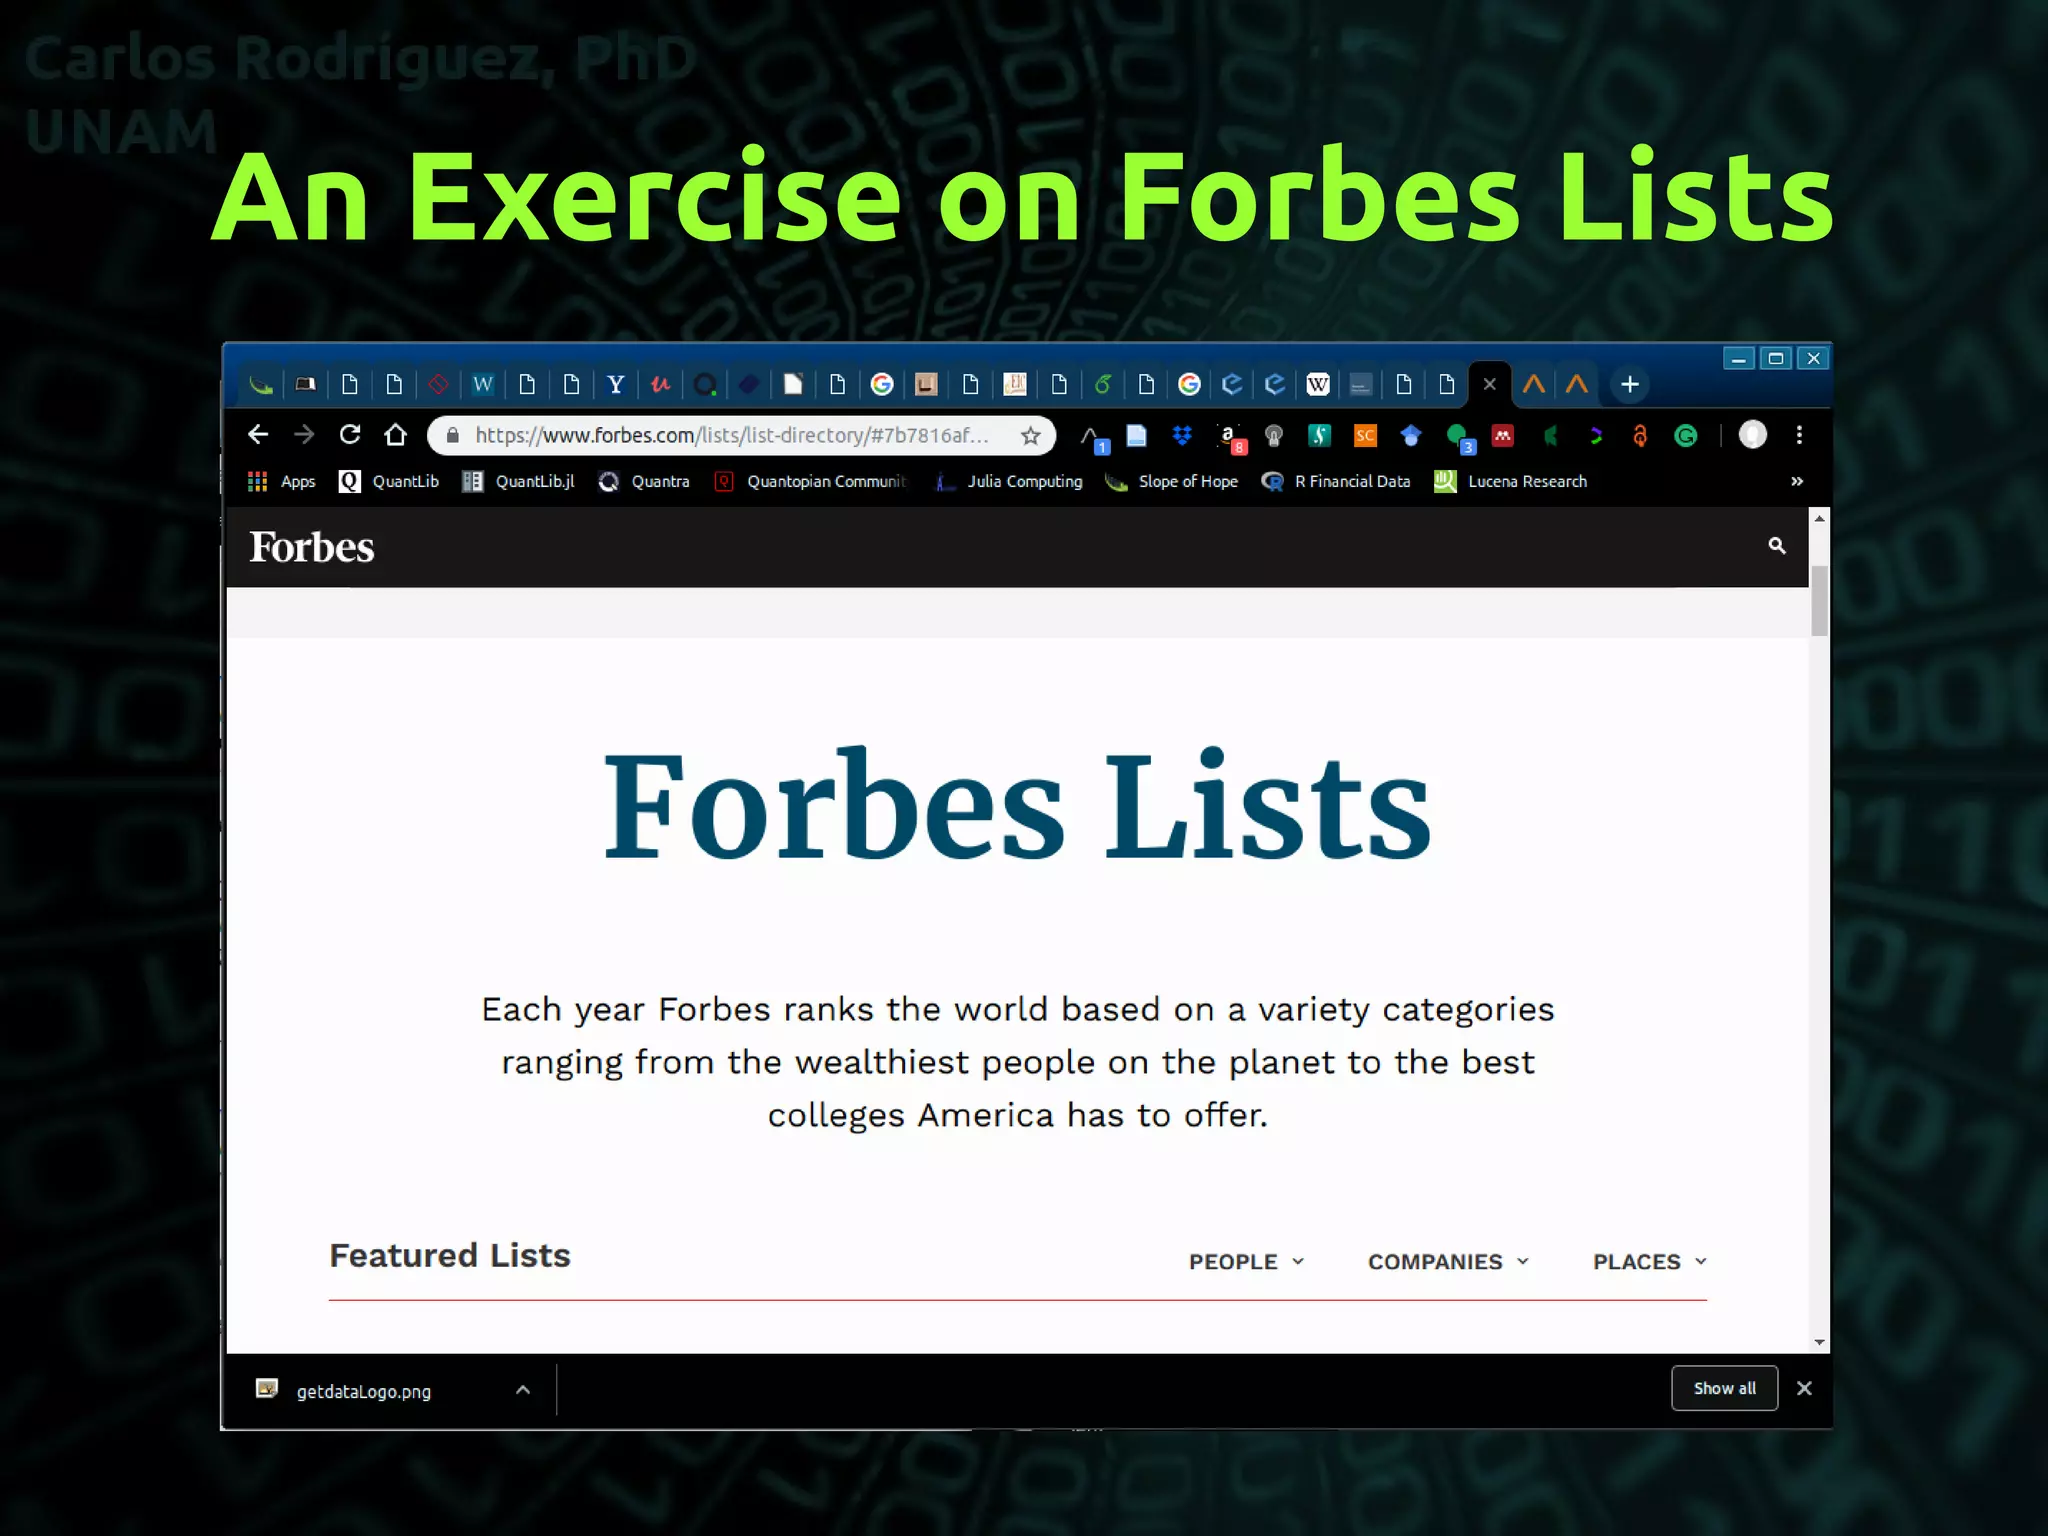
Task: Open the Quantopian Community bookmark
Action: [811, 481]
